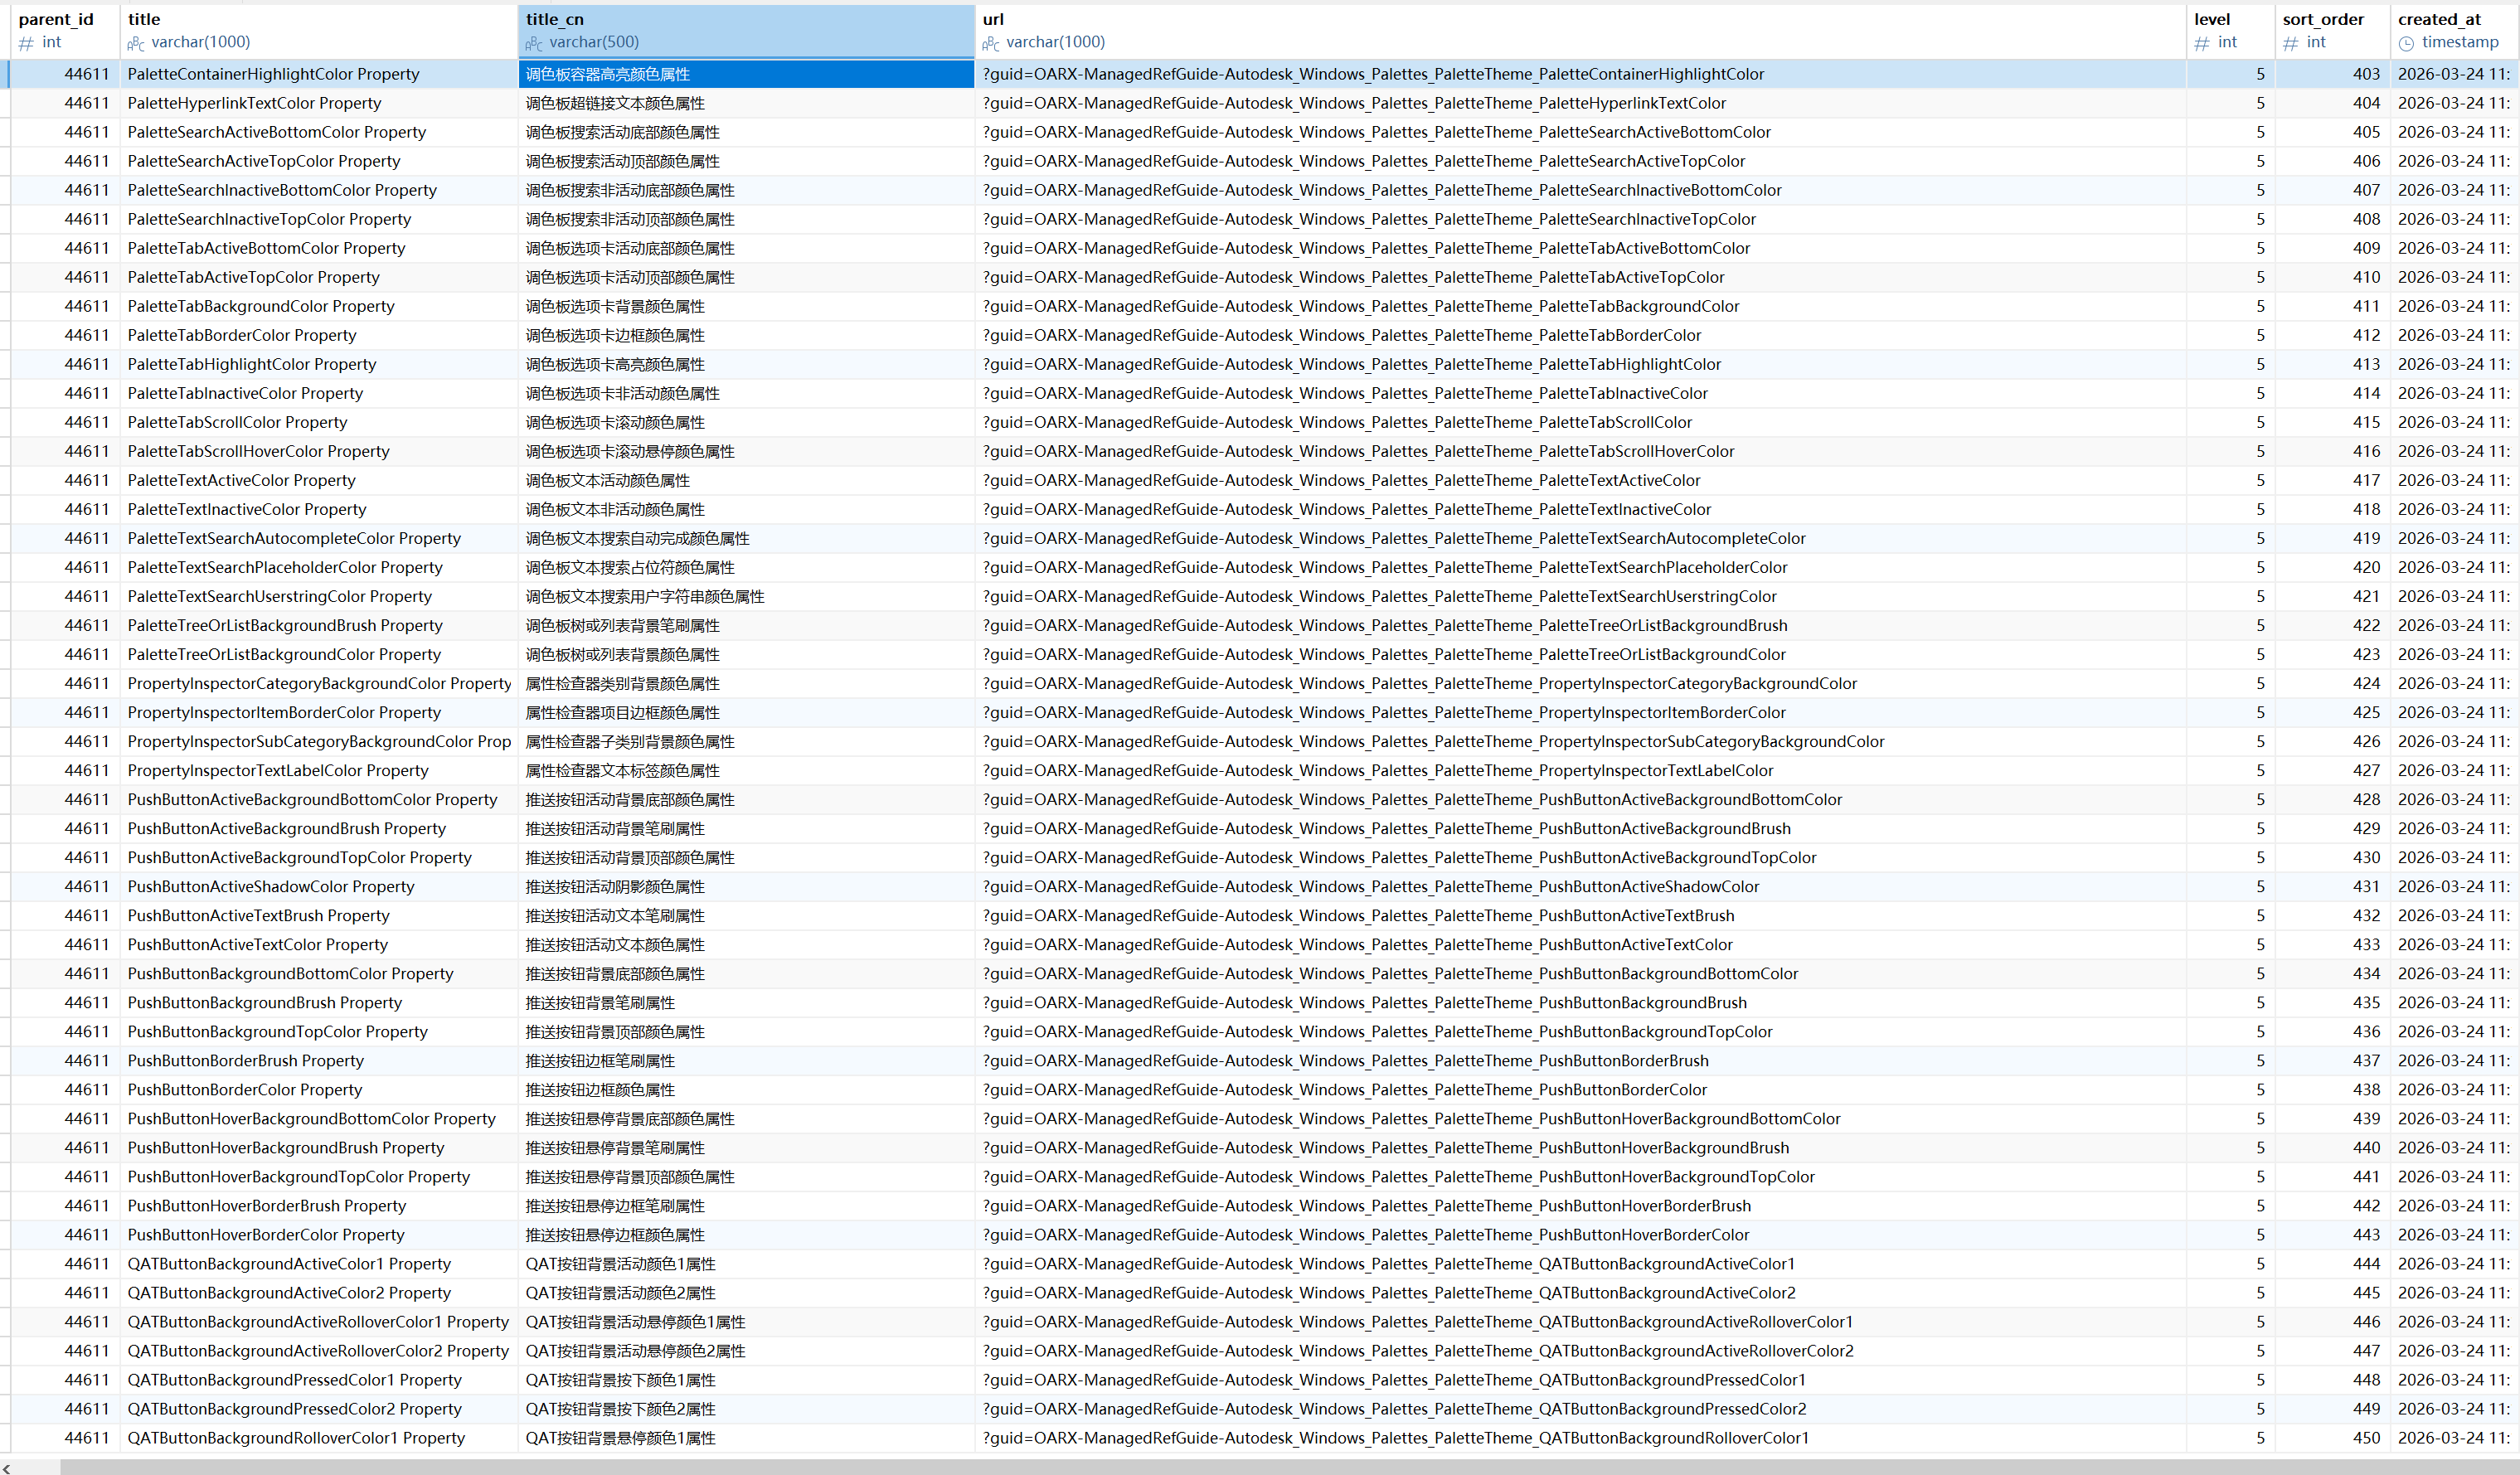2520x1475 pixels.
Task: Click the QAT按钮背景活动颜色1属性 cell
Action: point(620,1264)
